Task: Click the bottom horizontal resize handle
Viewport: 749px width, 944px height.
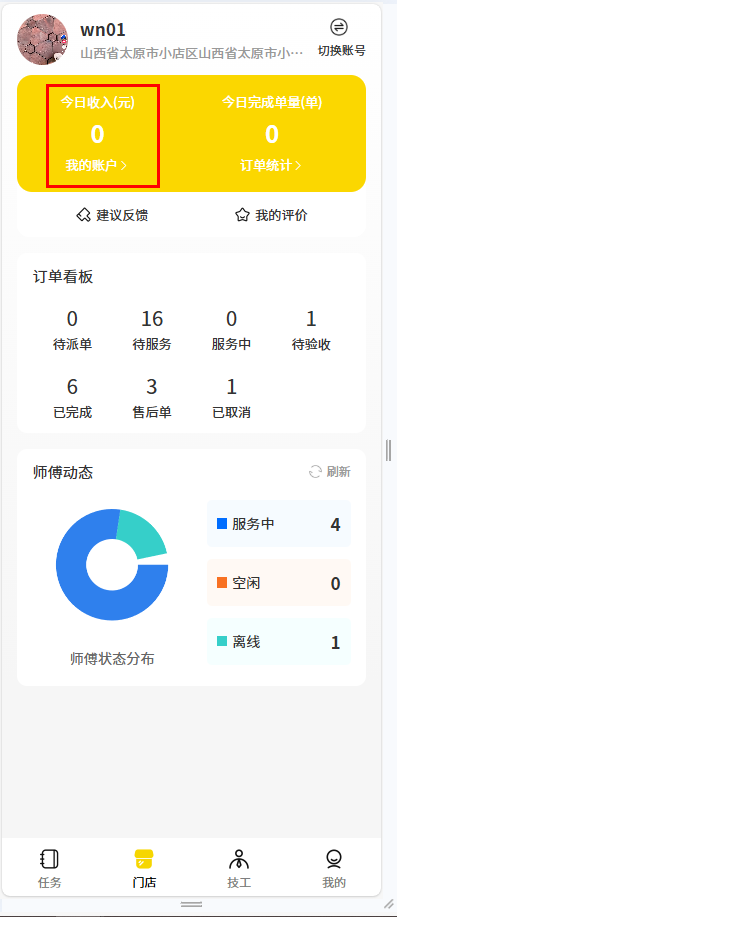Action: (191, 904)
